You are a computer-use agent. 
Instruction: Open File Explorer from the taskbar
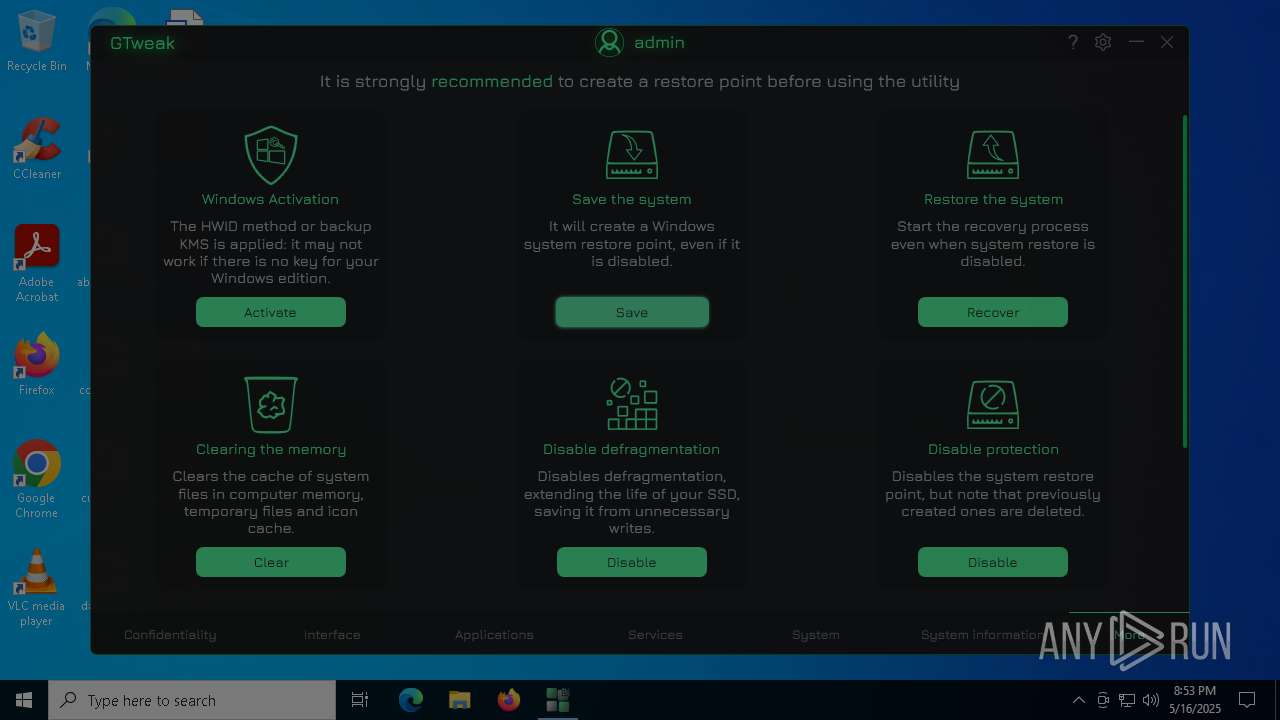pos(459,700)
